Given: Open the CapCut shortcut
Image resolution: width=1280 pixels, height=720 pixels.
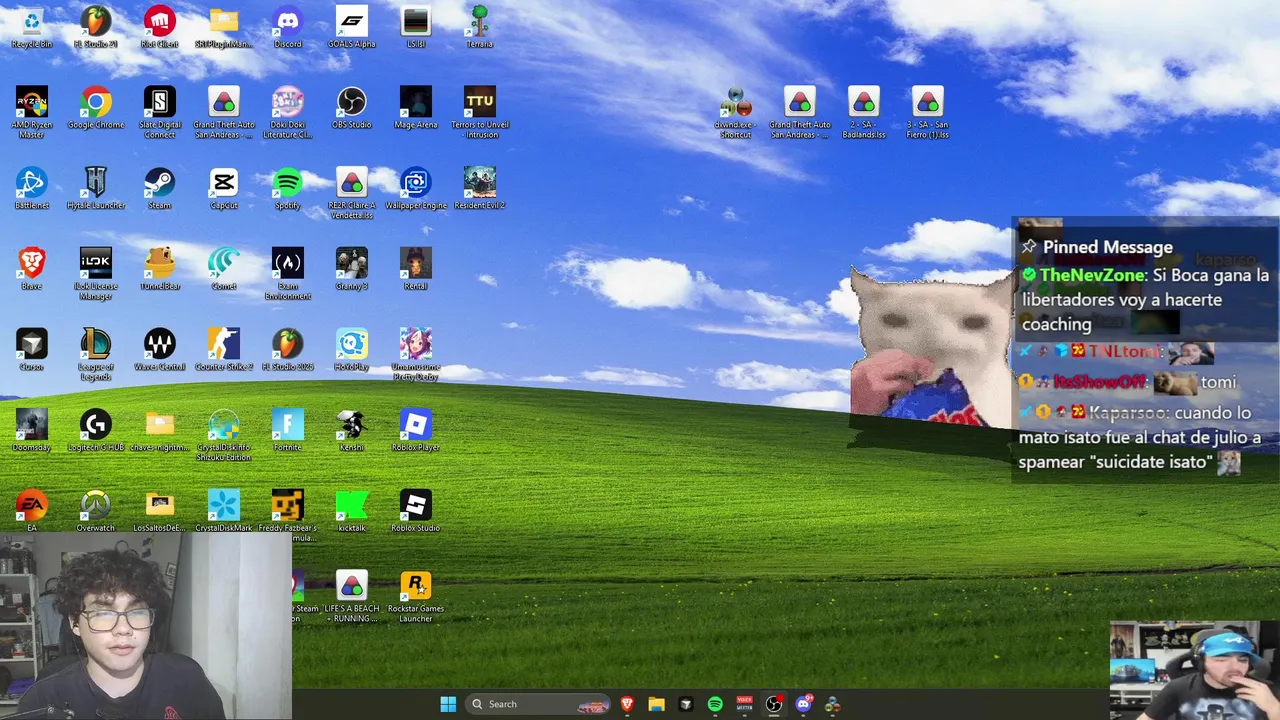Looking at the screenshot, I should 224,189.
